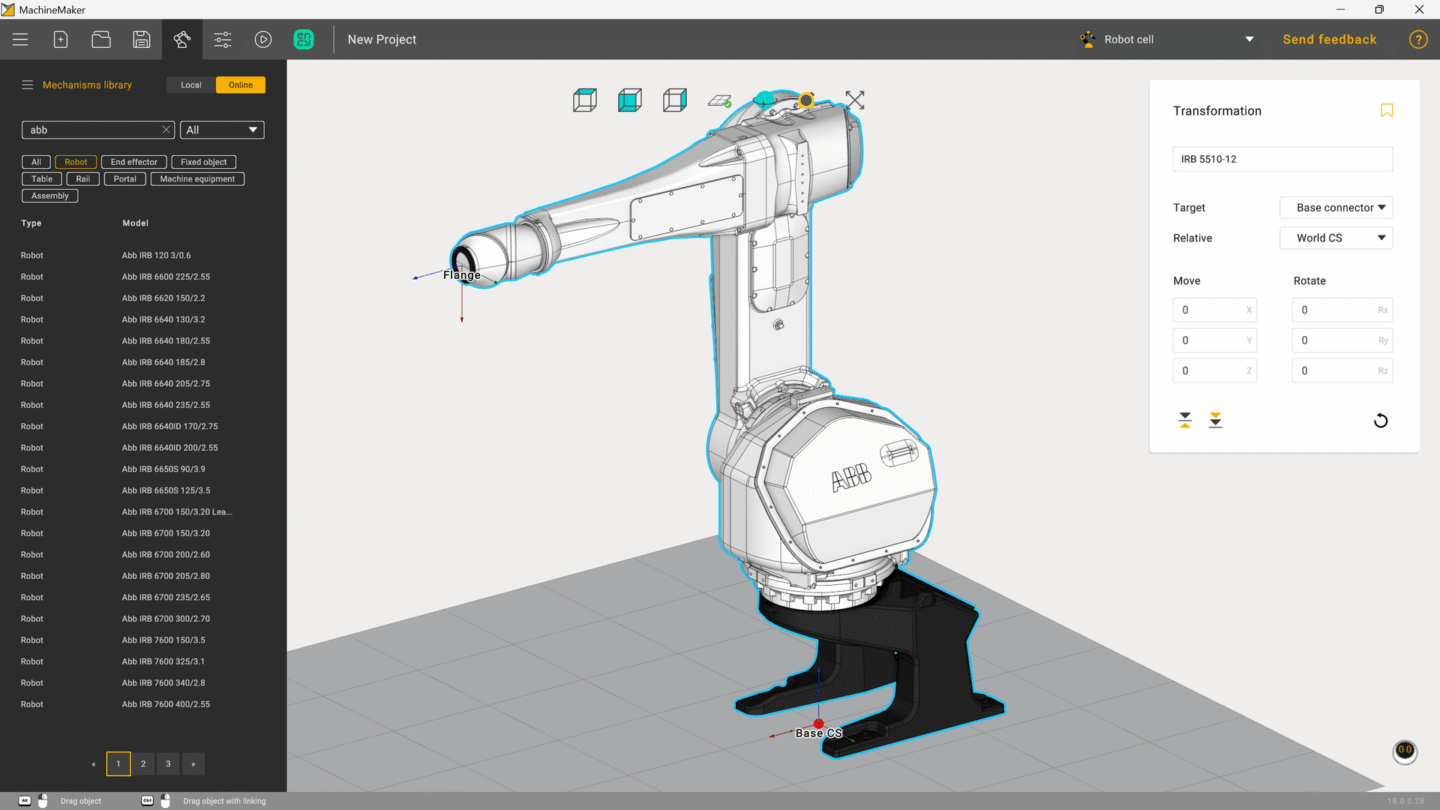Open the hamburger main menu
1440x810 pixels.
click(20, 39)
